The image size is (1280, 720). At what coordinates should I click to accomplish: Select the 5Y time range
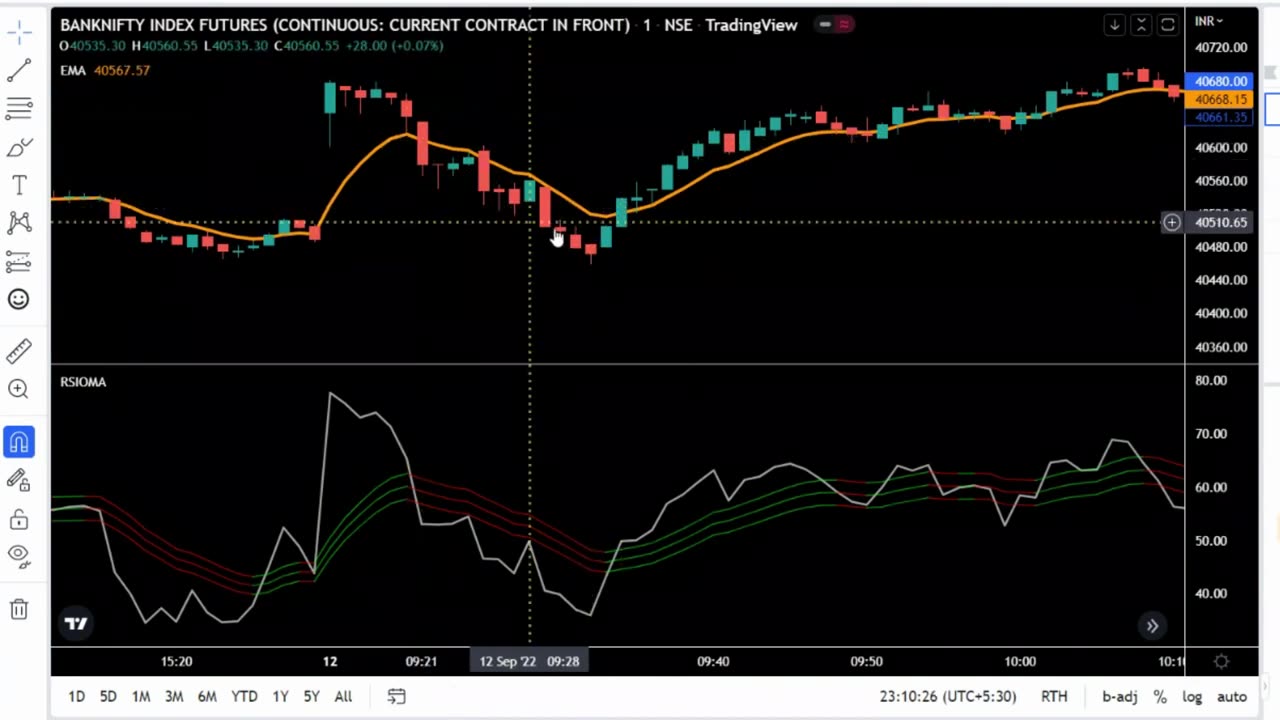311,696
